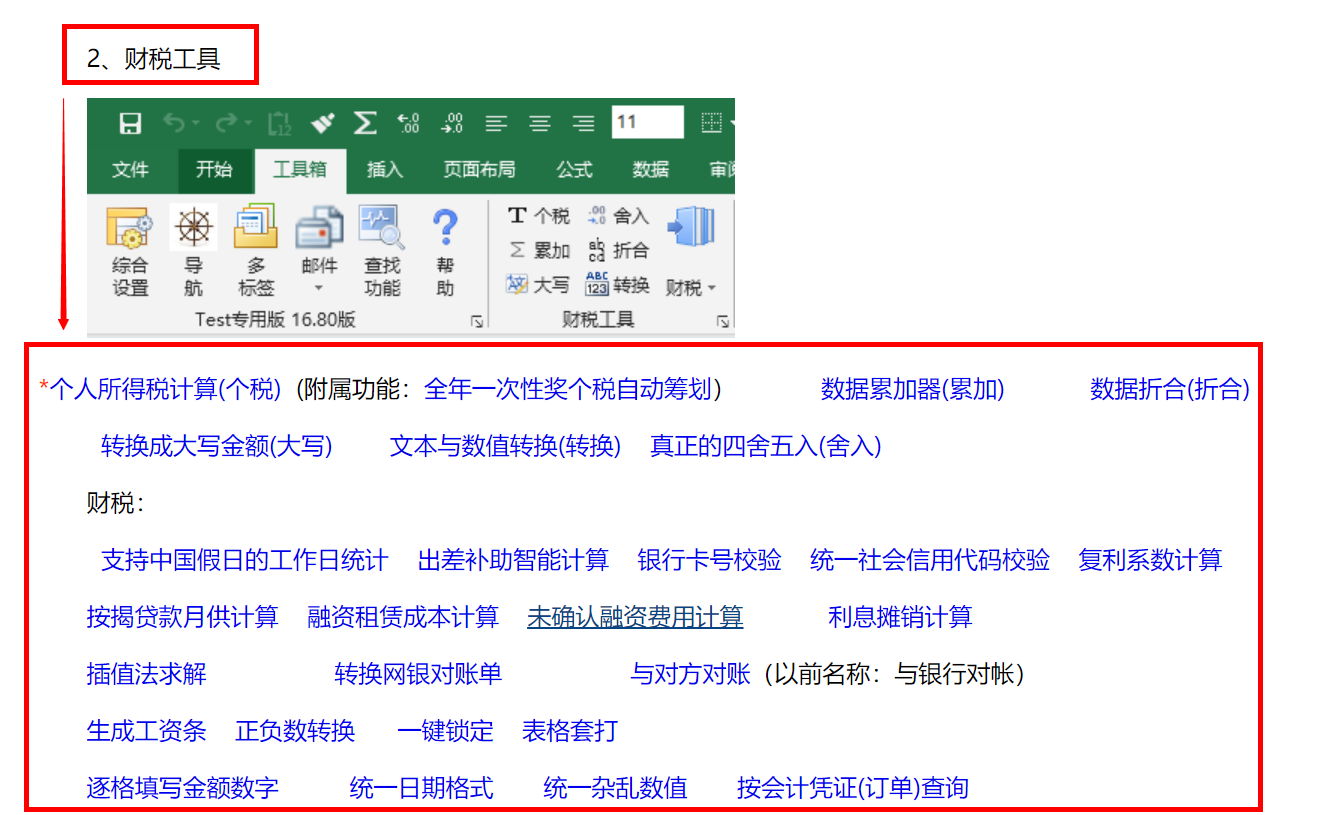
Task: Open 支持中国假日的工作日统计 link
Action: click(245, 560)
